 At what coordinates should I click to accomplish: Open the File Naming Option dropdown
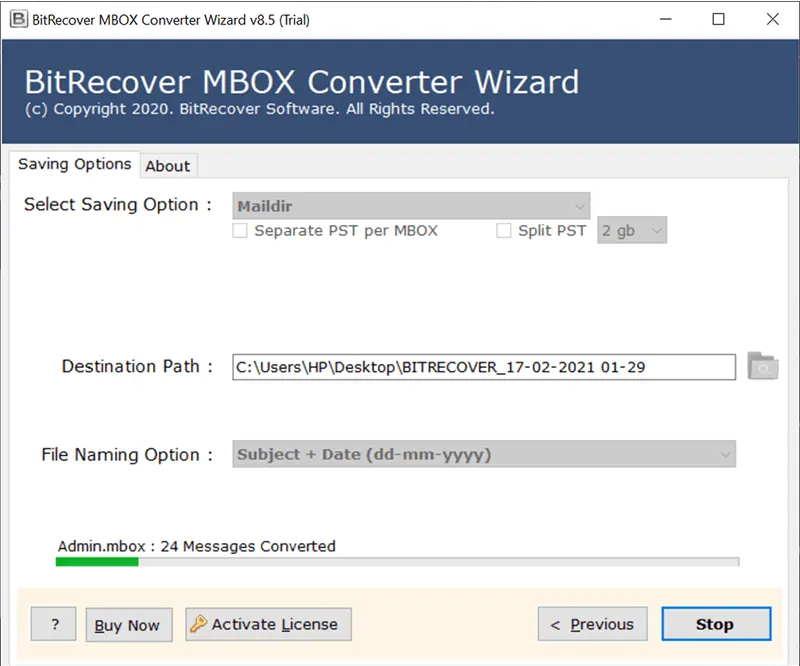[x=484, y=454]
